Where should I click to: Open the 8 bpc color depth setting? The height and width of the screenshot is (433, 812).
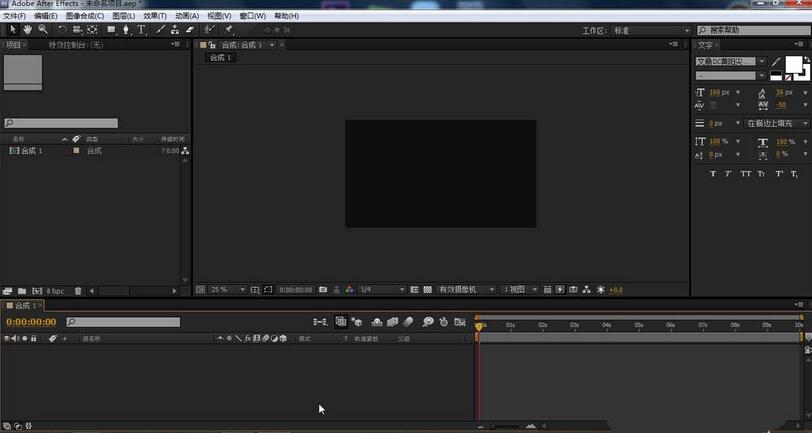[55, 291]
